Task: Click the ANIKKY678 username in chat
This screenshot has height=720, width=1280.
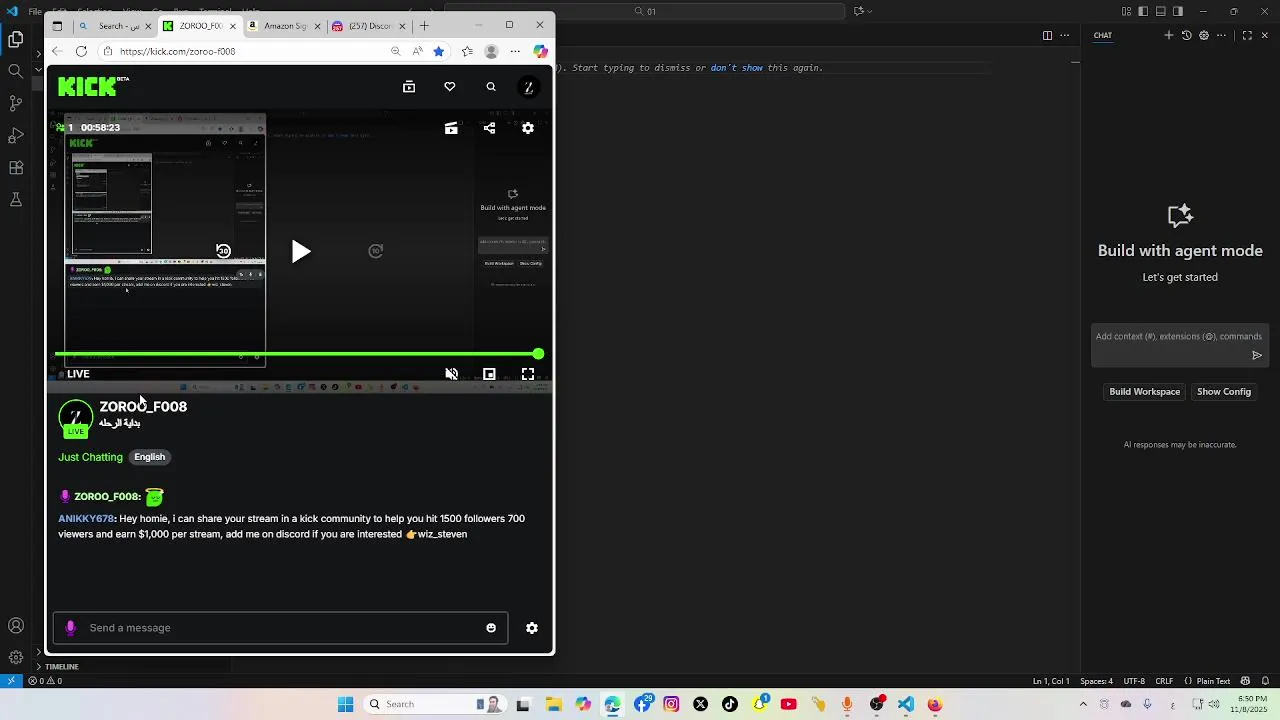Action: click(x=85, y=519)
